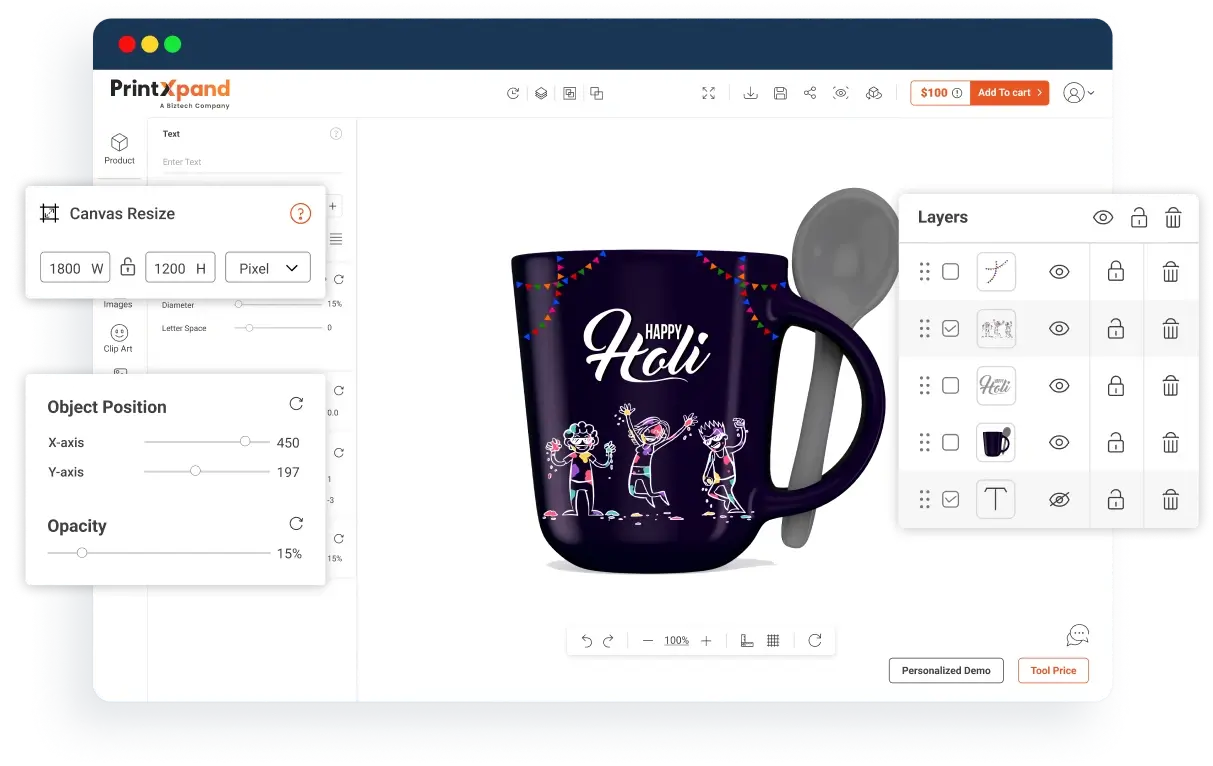Click the share icon in top toolbar
The image size is (1213, 766).
pos(810,93)
